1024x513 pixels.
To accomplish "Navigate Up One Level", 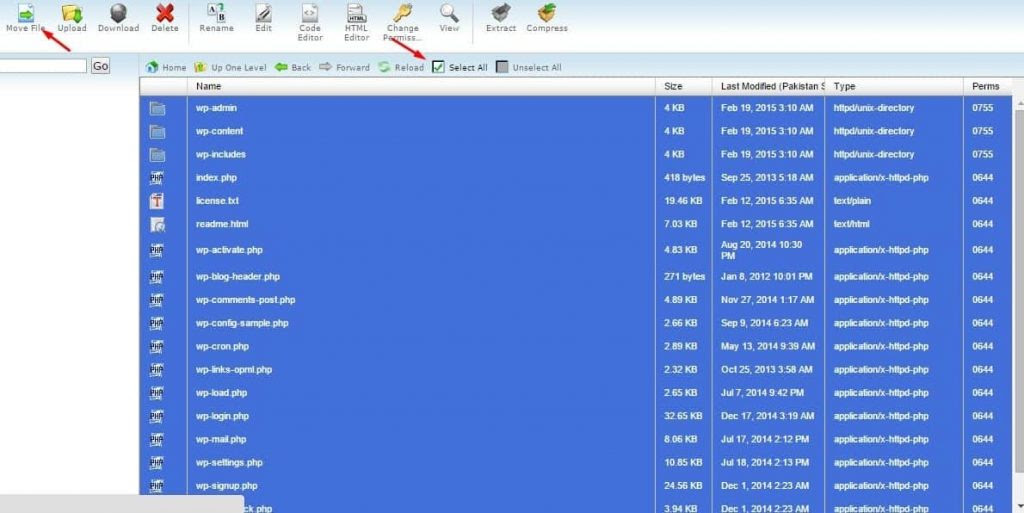I will 230,67.
